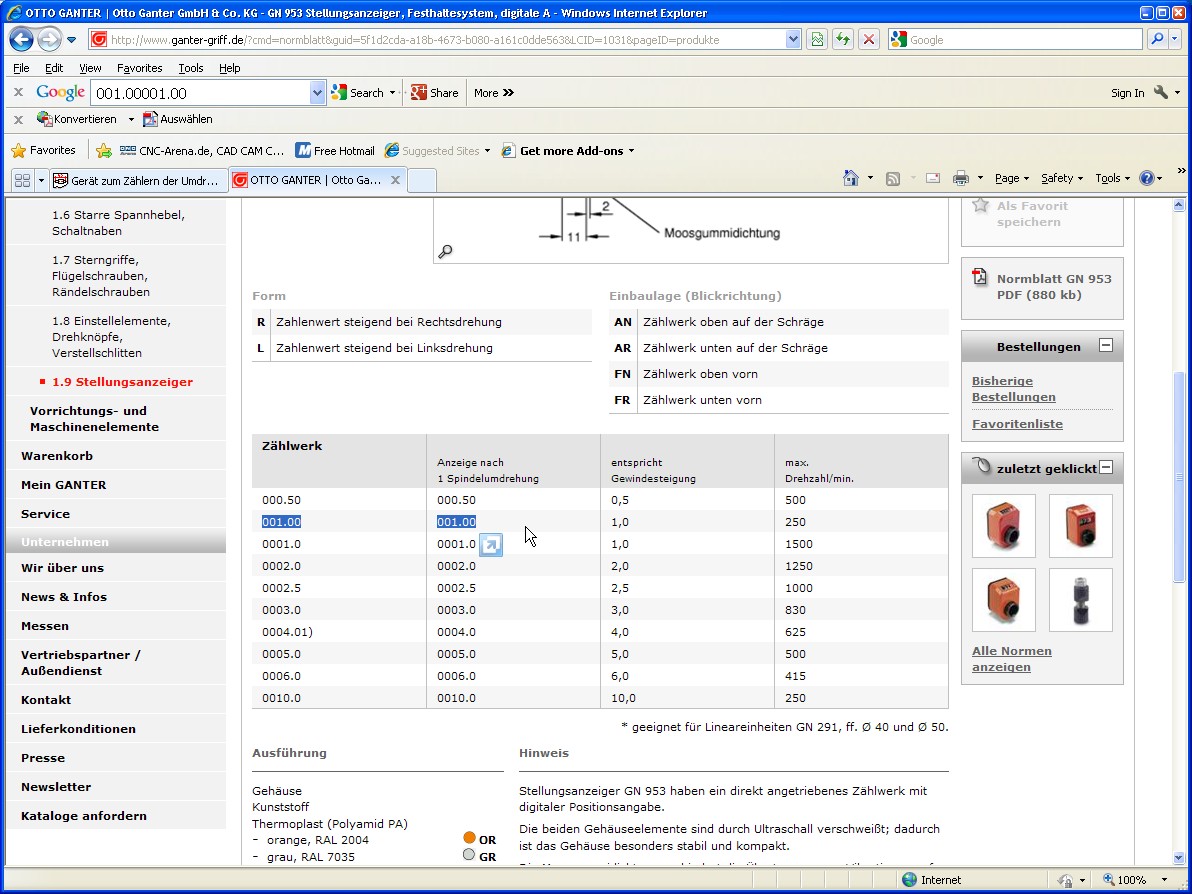Screen dimensions: 1192x894
Task: Collapse the zuletzt geklickt panel
Action: click(1106, 468)
